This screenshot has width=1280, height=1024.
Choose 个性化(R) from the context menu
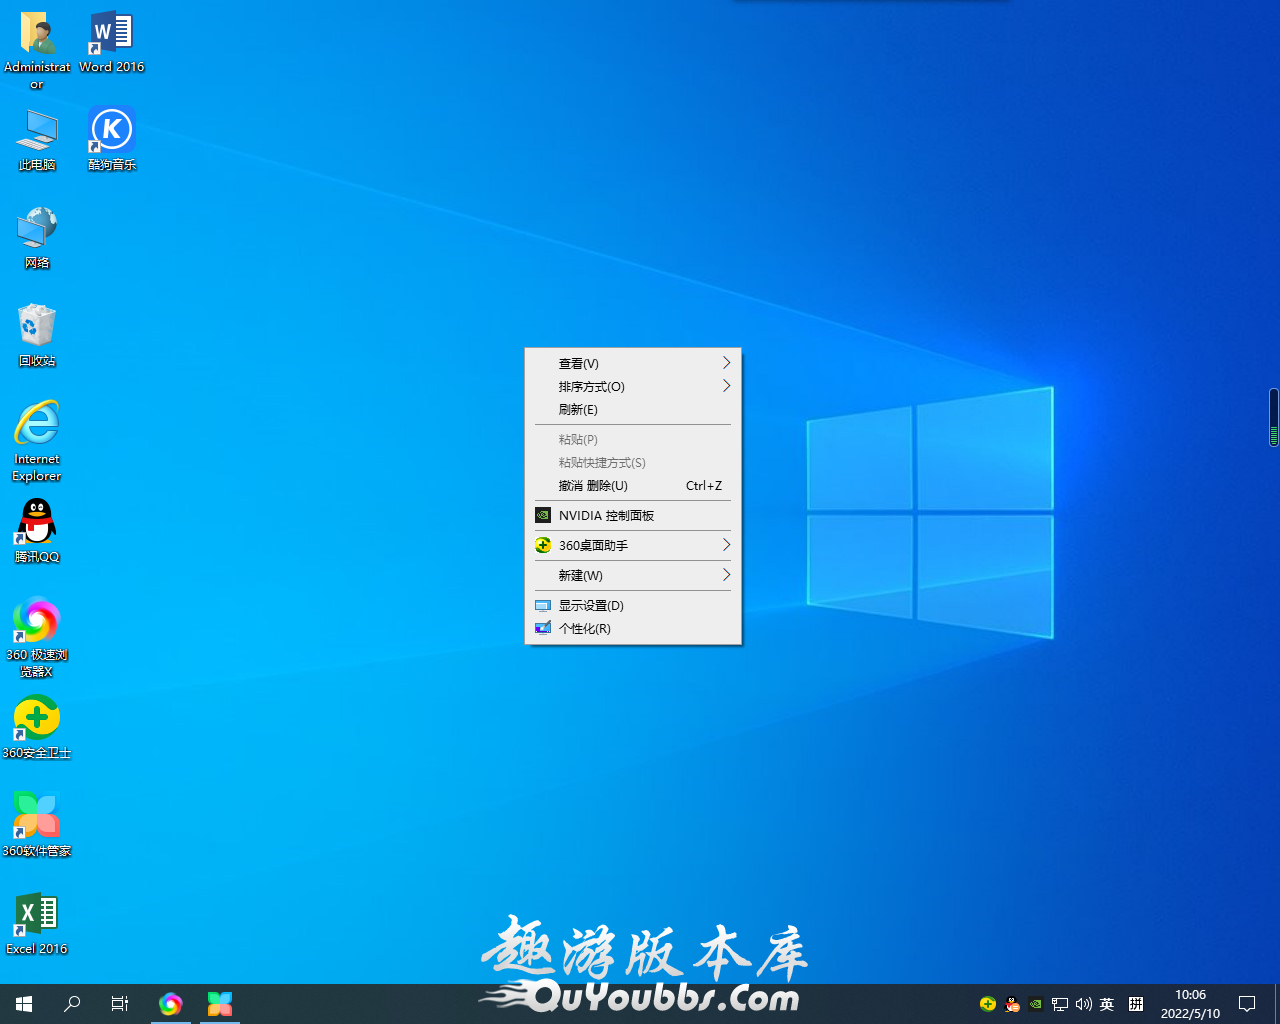pyautogui.click(x=585, y=628)
